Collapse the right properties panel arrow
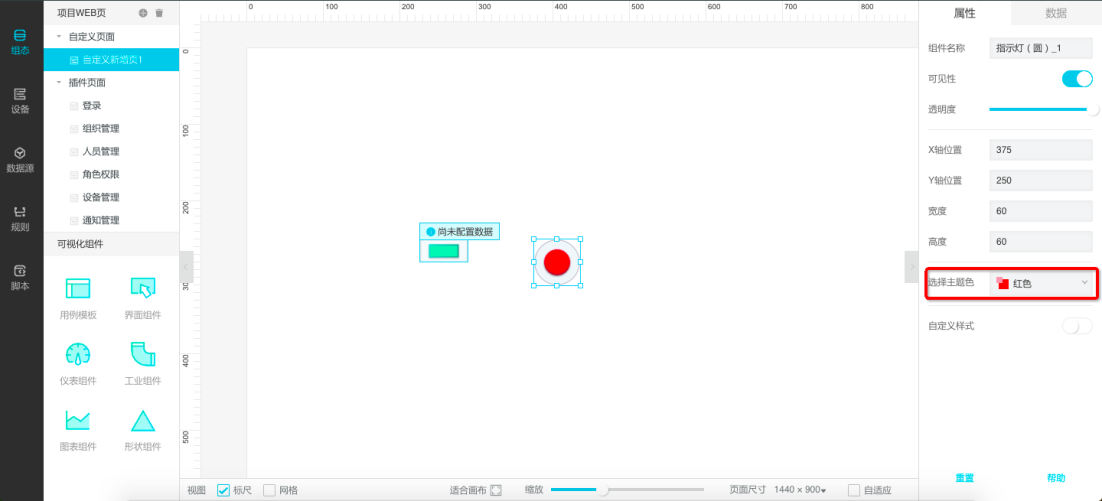 (912, 267)
